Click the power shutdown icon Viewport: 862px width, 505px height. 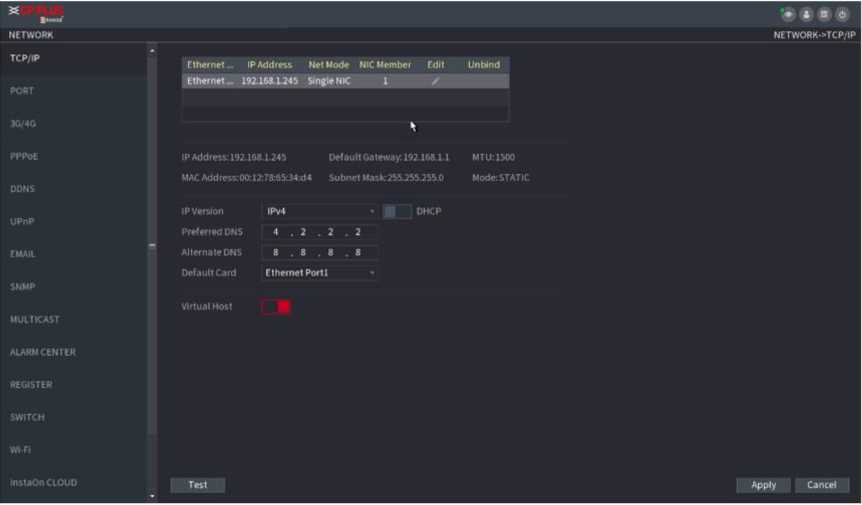tap(841, 15)
